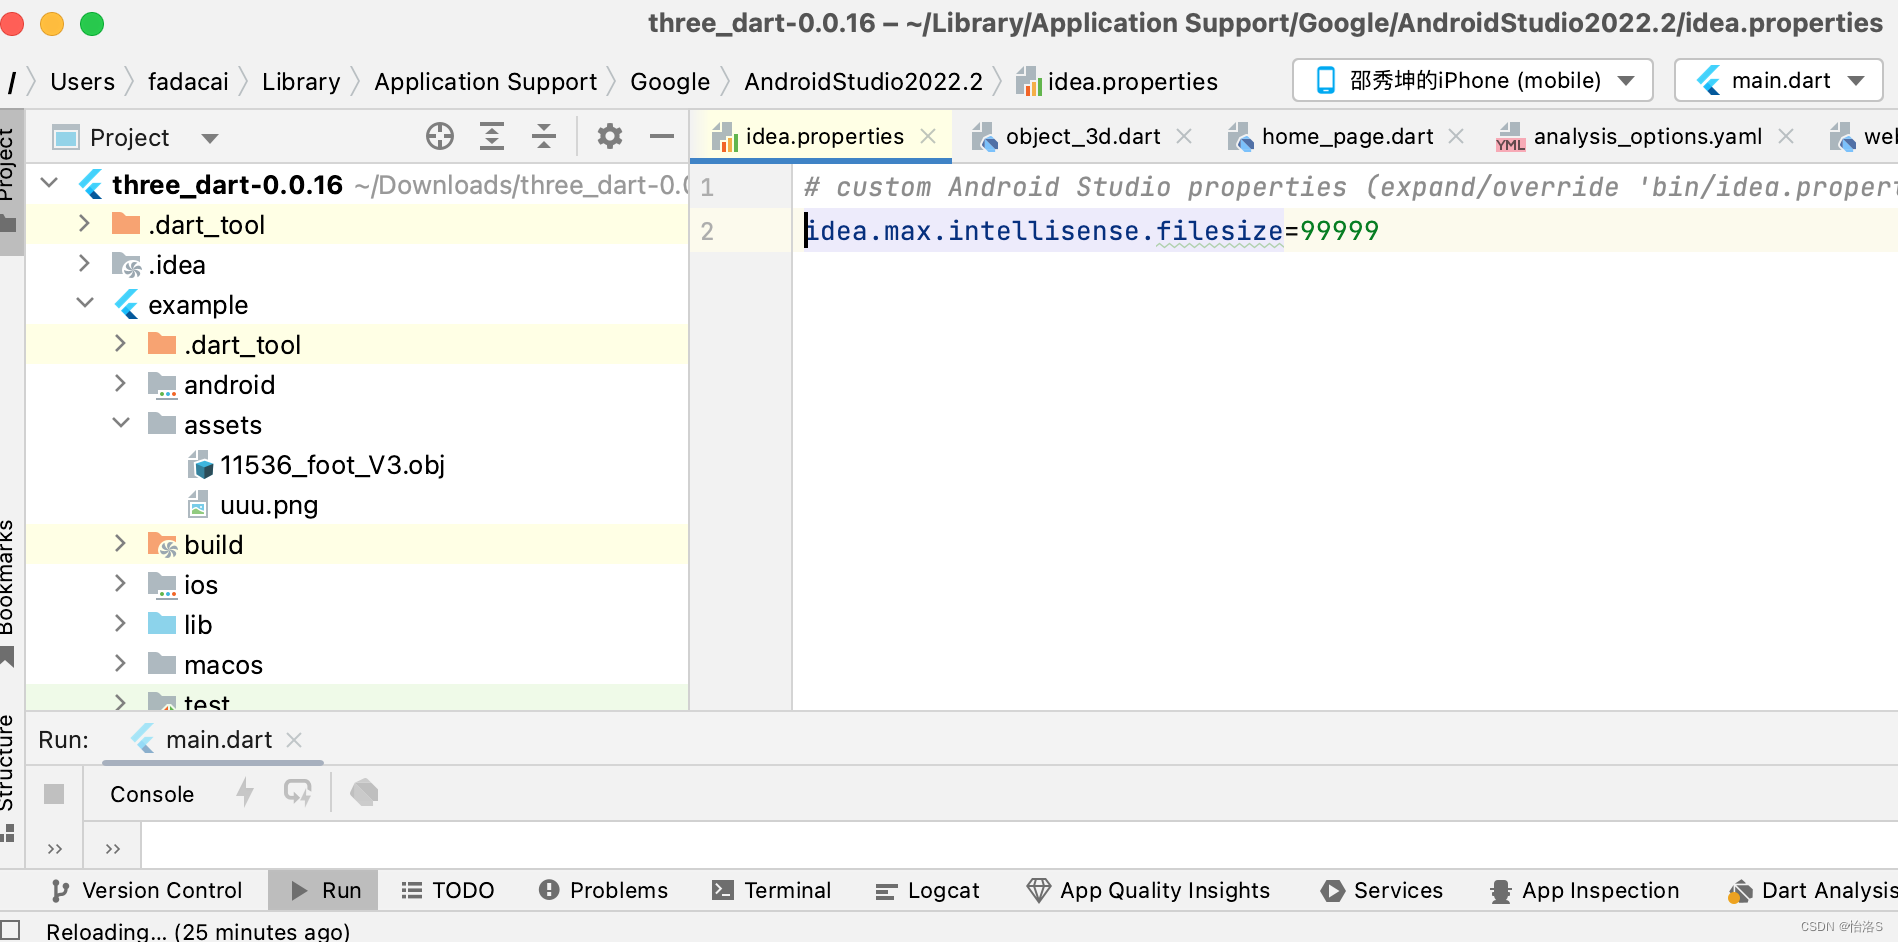The image size is (1898, 942).
Task: Click the fadacai breadcrumb segment
Action: [x=188, y=81]
